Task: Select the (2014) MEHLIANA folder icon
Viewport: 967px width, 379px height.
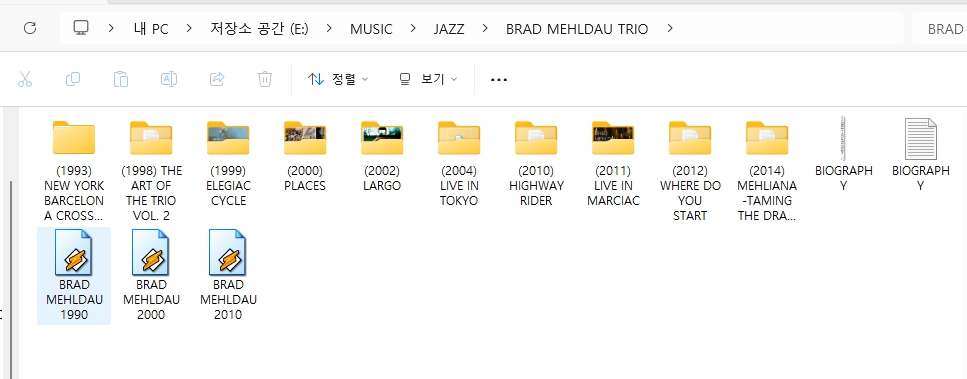Action: 767,137
